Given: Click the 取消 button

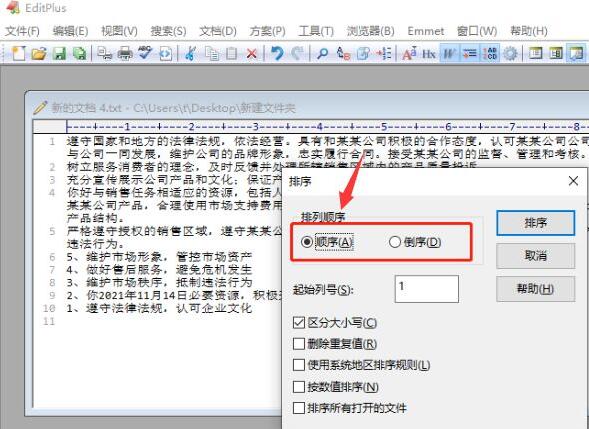Looking at the screenshot, I should pos(536,256).
